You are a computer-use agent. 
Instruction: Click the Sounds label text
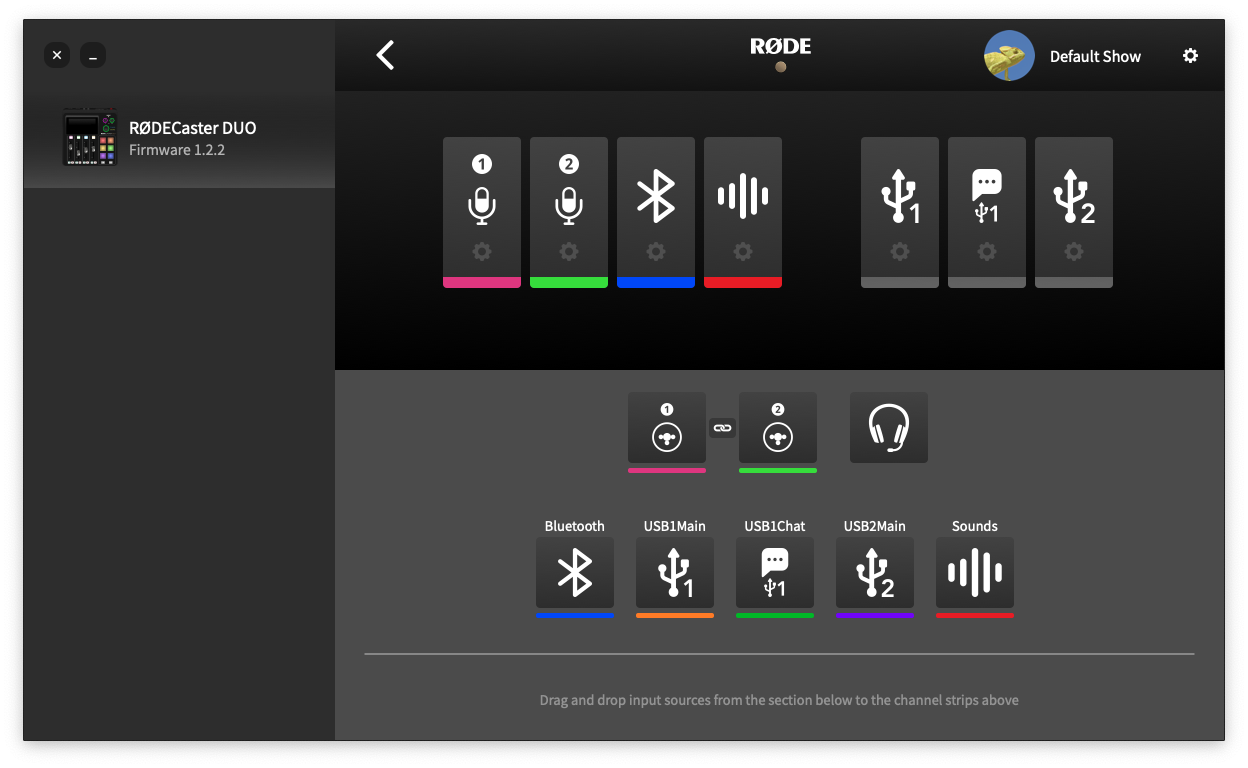click(x=975, y=526)
